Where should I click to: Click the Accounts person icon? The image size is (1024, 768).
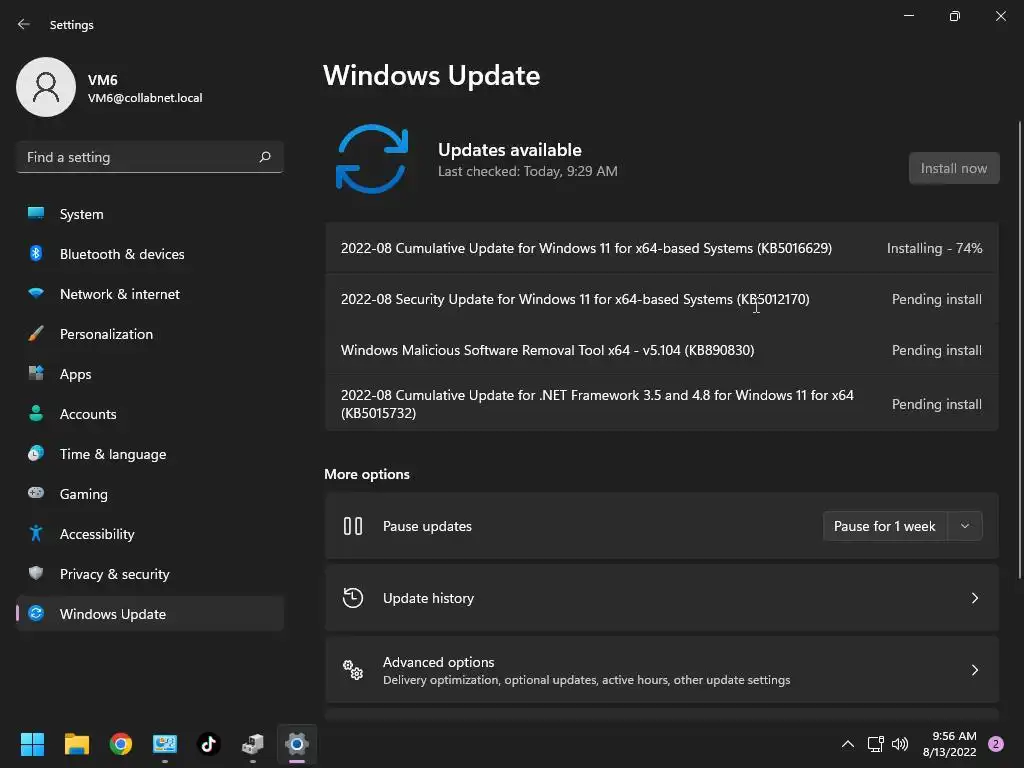36,413
